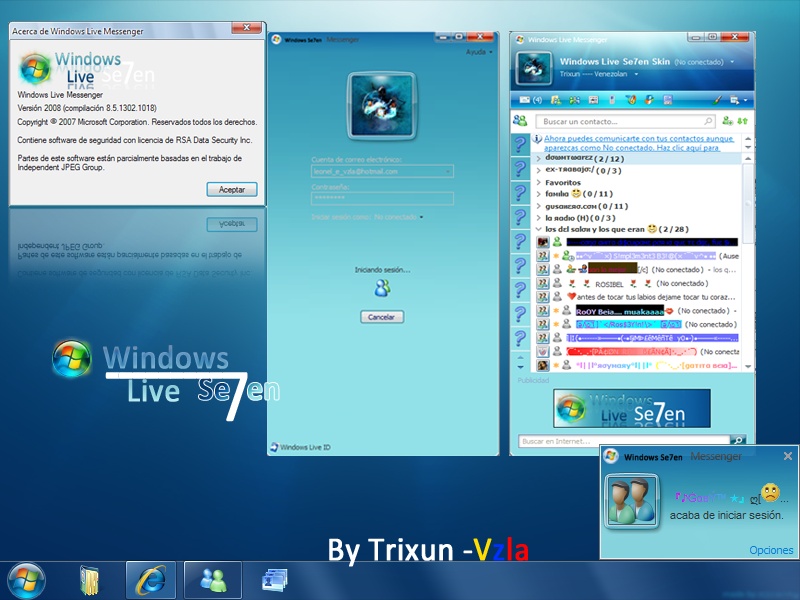This screenshot has width=800, height=600.
Task: Click the contact list scrollbar thumb
Action: click(747, 203)
